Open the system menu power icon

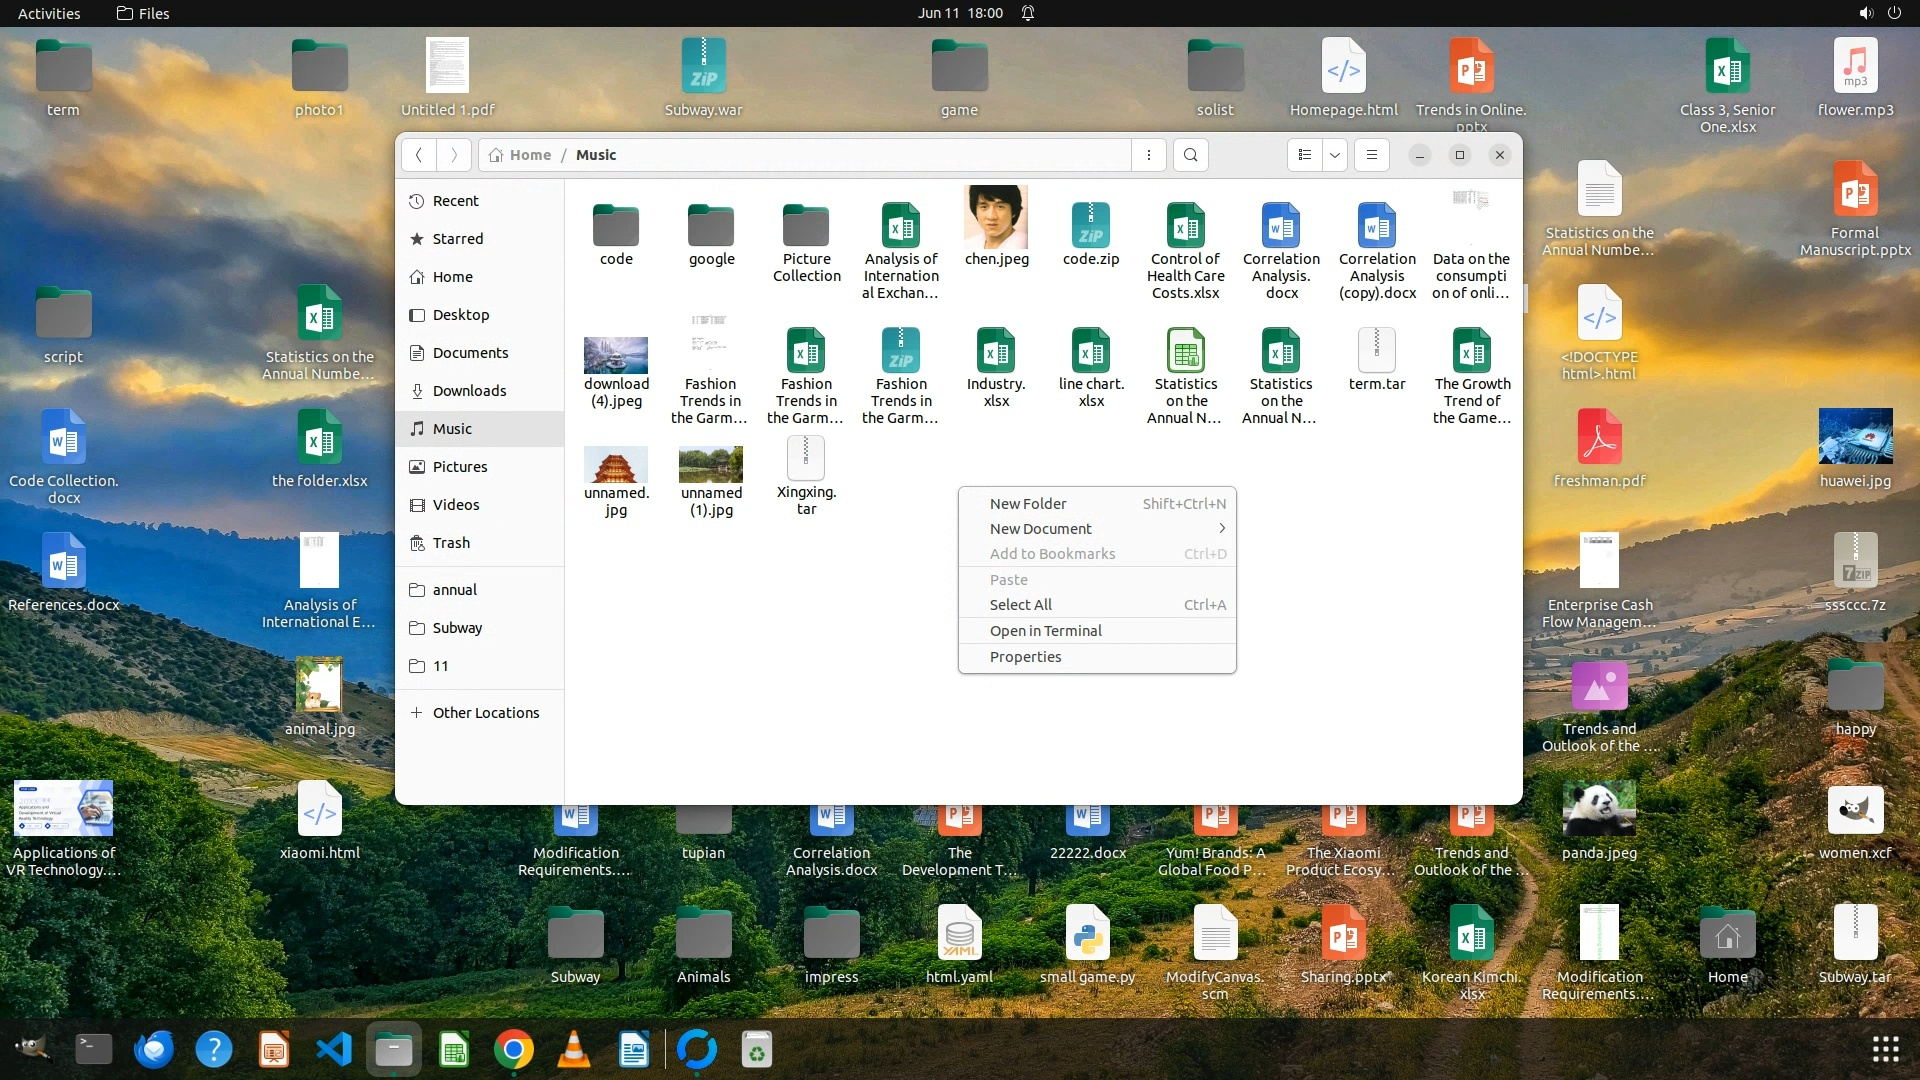(x=1894, y=13)
